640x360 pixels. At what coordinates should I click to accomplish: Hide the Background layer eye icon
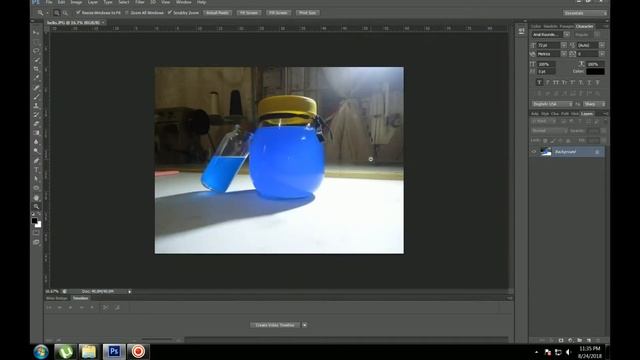click(x=534, y=152)
